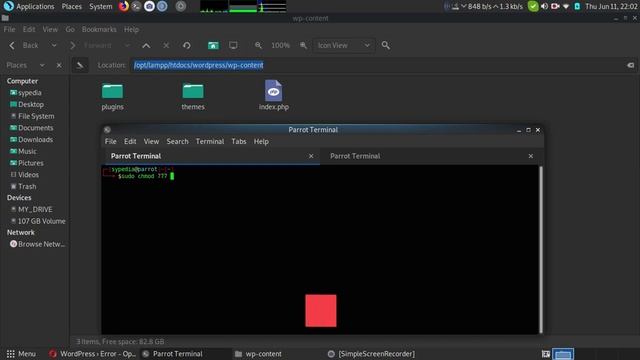This screenshot has height=360, width=640.
Task: Launch Firefox from the top panel
Action: [123, 6]
